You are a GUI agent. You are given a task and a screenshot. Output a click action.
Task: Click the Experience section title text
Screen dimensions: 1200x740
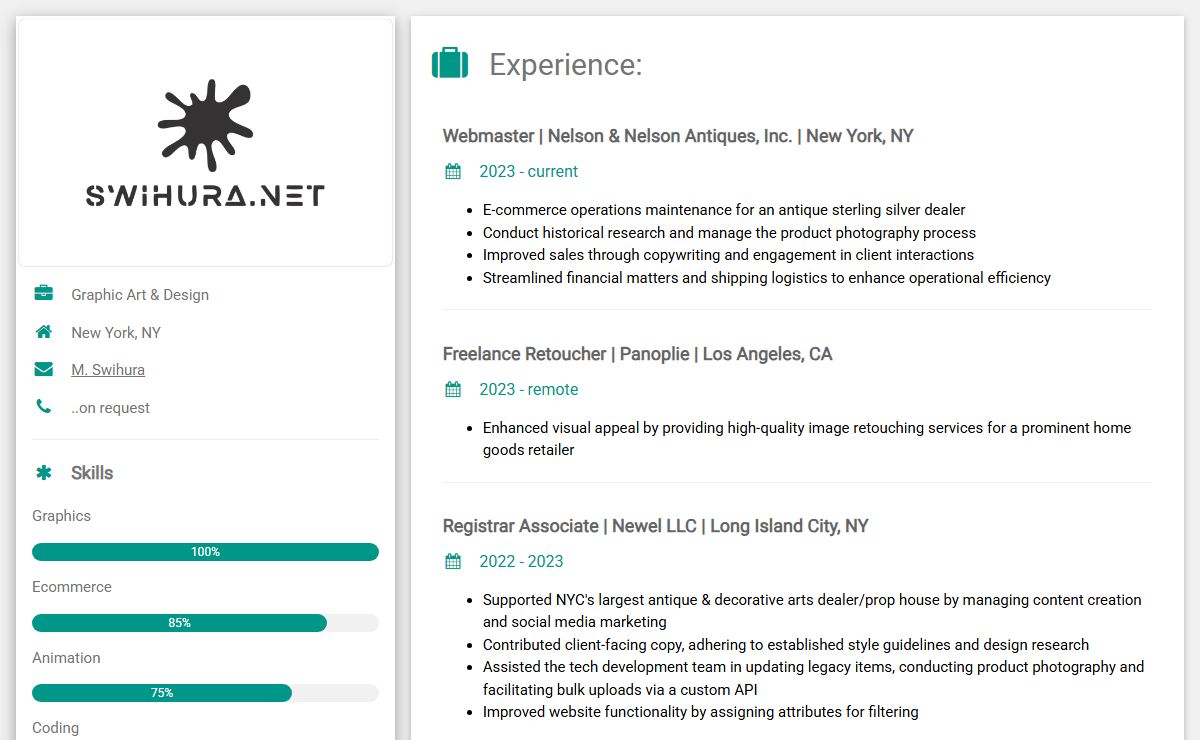(x=566, y=64)
